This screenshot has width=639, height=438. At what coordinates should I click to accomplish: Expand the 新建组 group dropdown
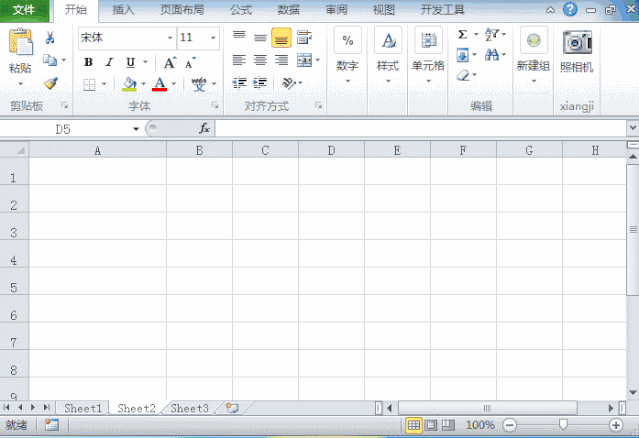[534, 81]
